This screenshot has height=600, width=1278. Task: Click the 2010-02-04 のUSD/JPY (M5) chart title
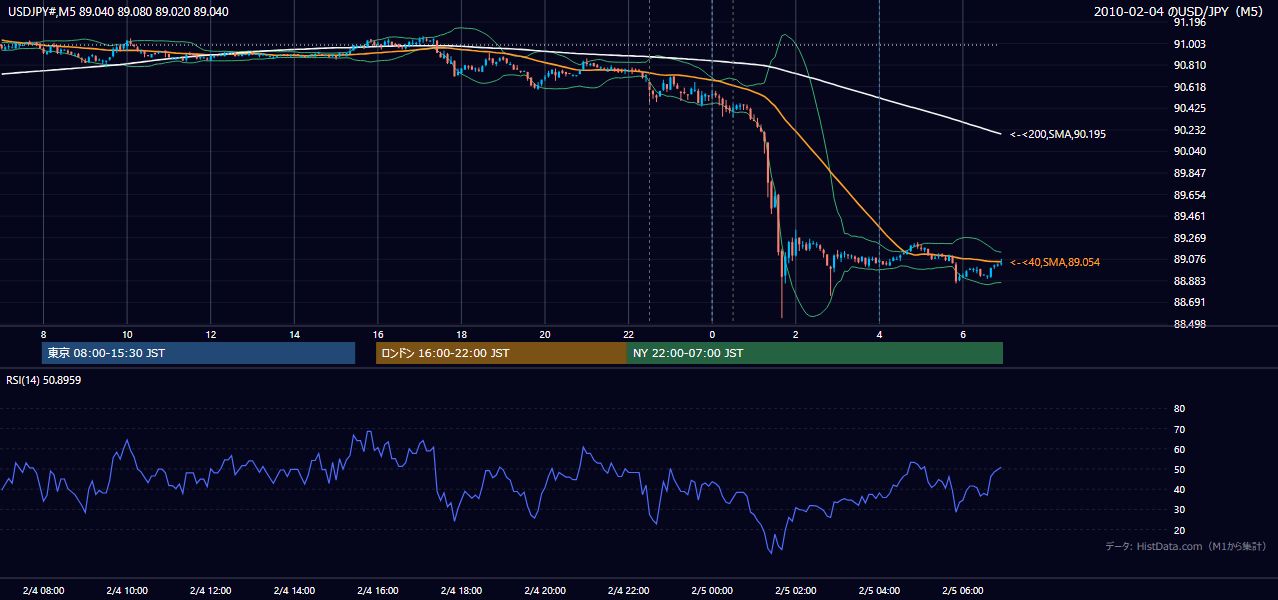[1179, 11]
